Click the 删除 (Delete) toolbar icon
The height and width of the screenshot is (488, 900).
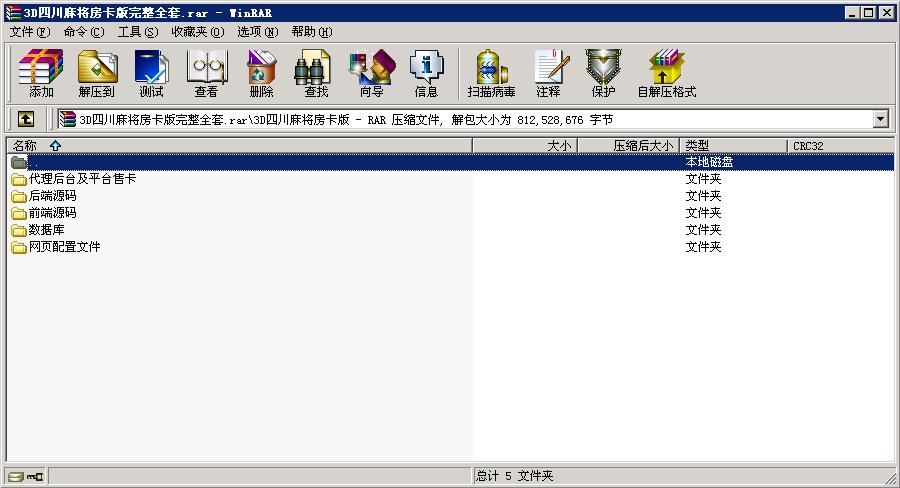tap(261, 73)
